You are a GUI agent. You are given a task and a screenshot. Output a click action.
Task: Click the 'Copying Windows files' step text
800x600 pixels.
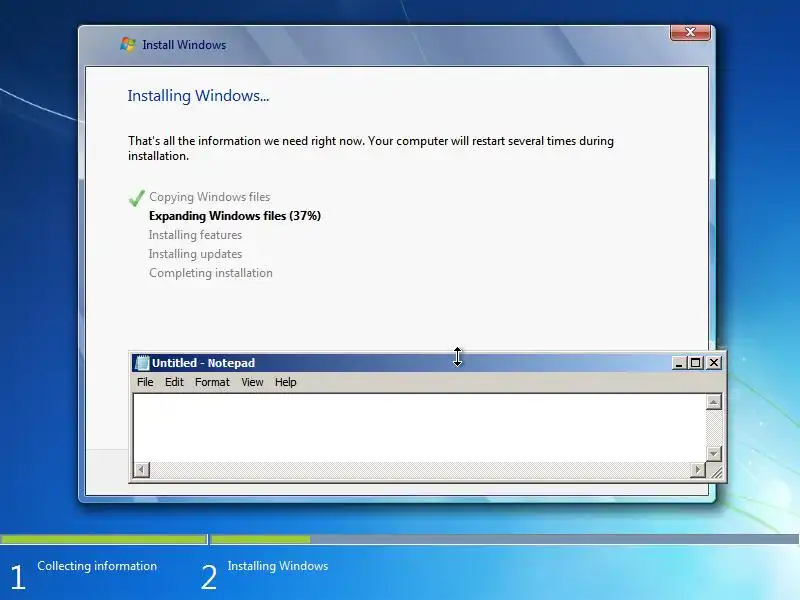click(x=210, y=197)
